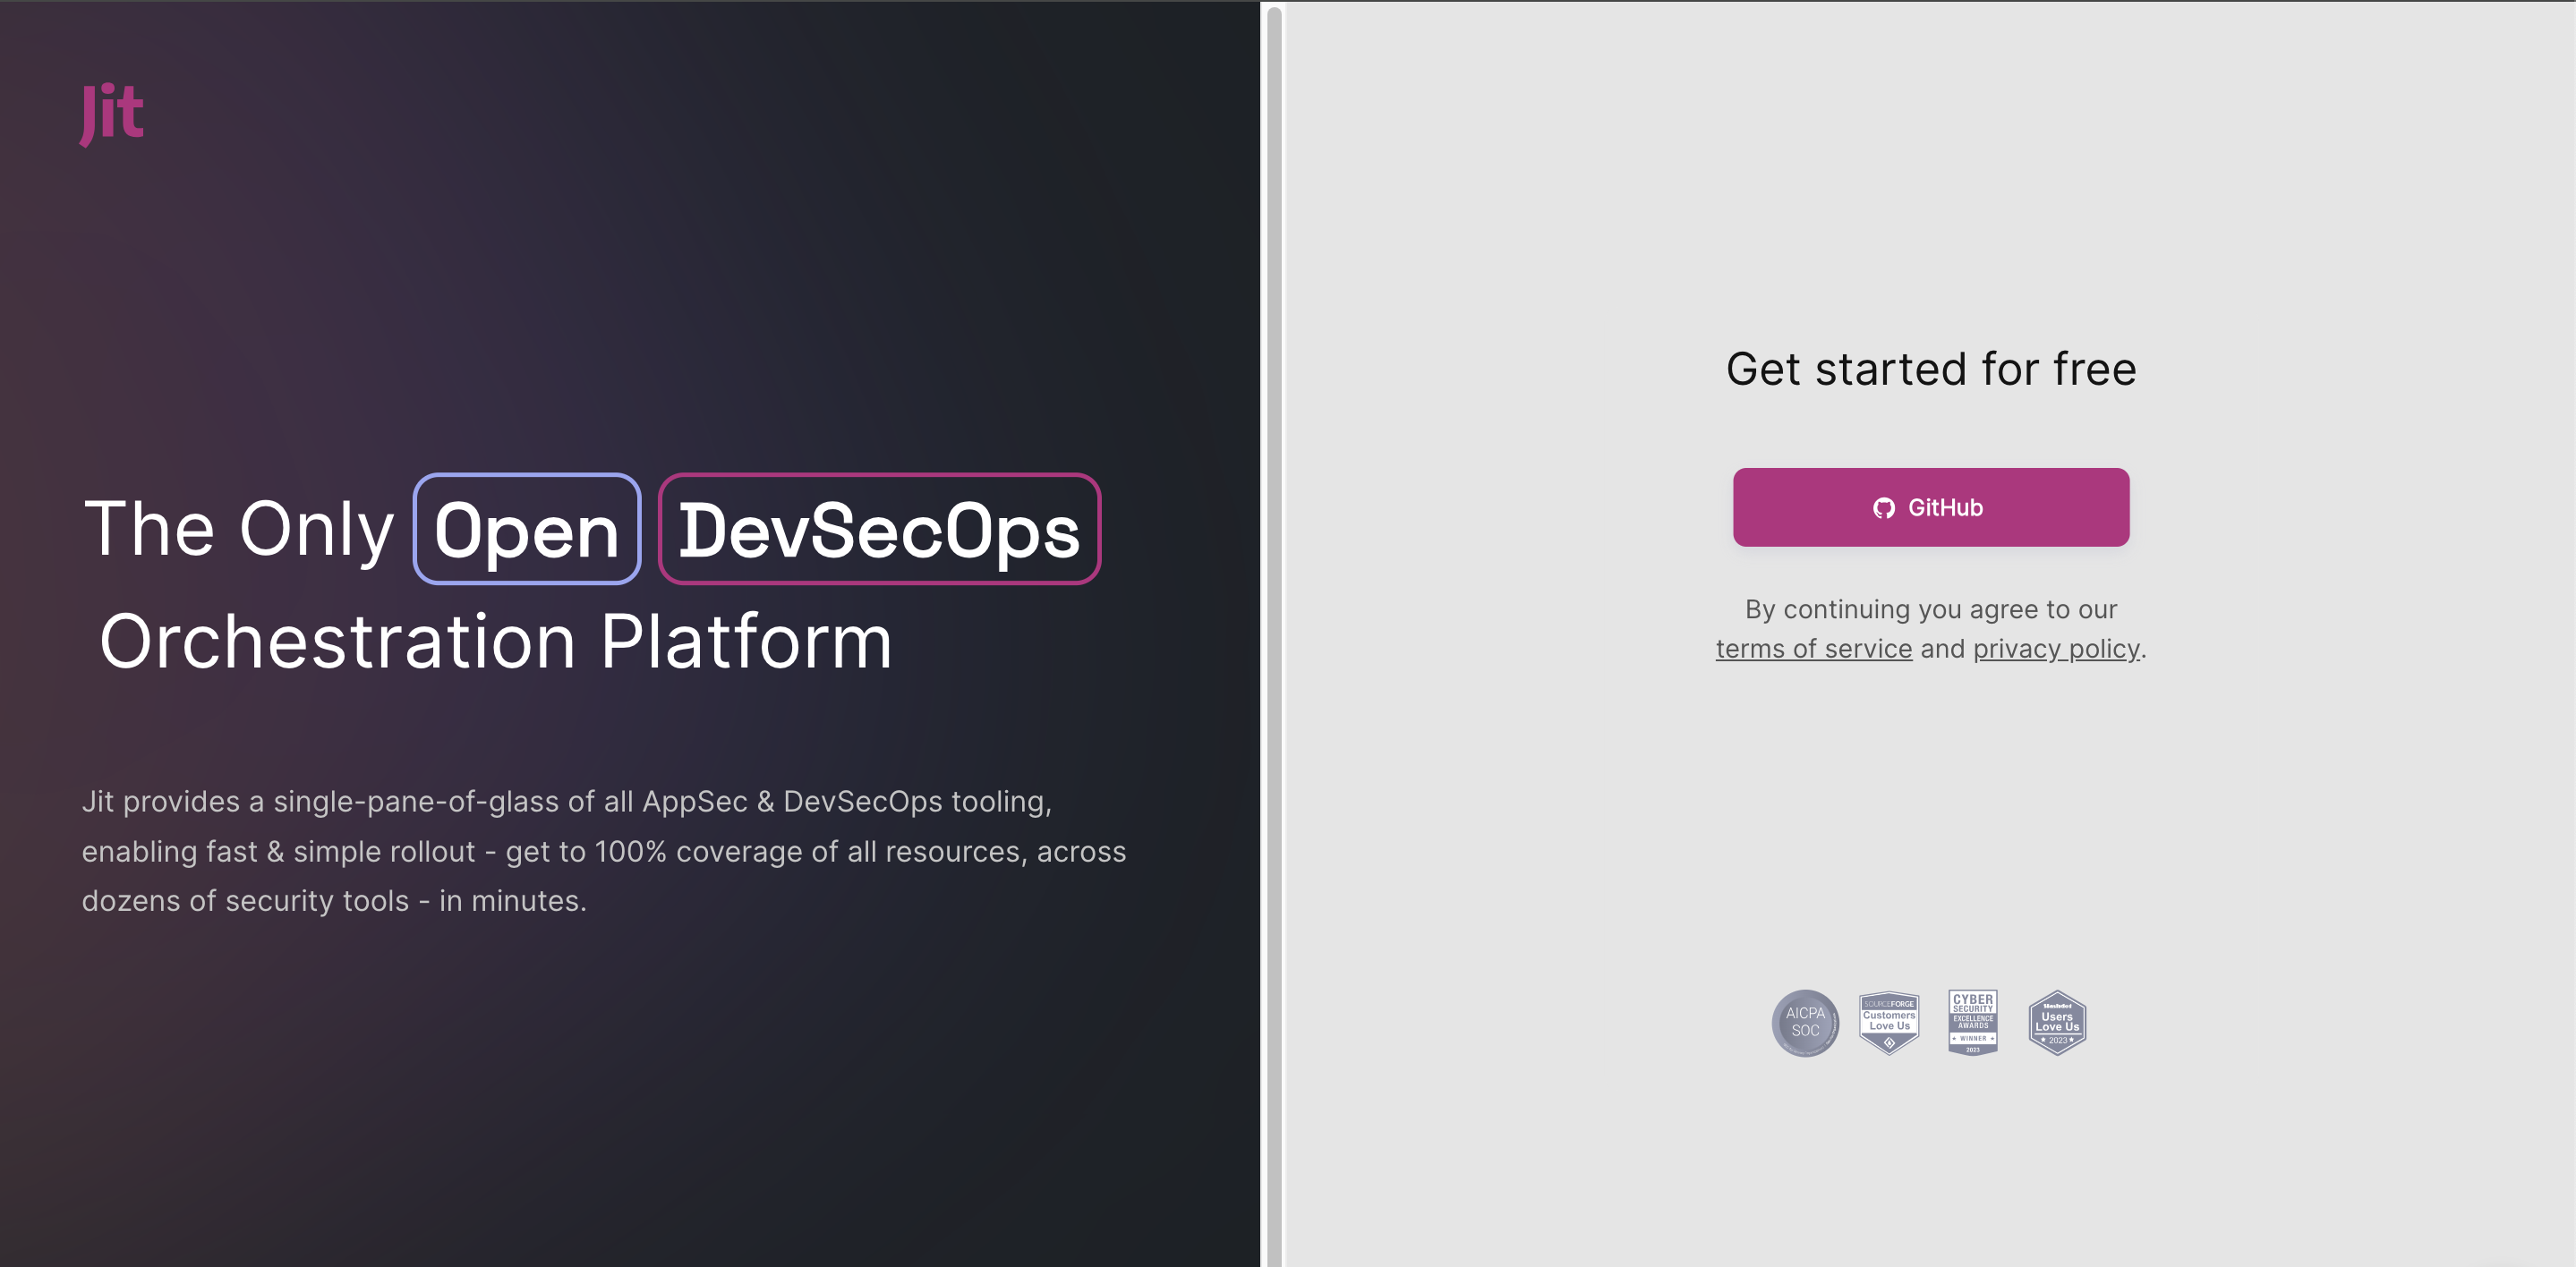2576x1267 pixels.
Task: Click the "Get started for free" heading
Action: (1930, 369)
